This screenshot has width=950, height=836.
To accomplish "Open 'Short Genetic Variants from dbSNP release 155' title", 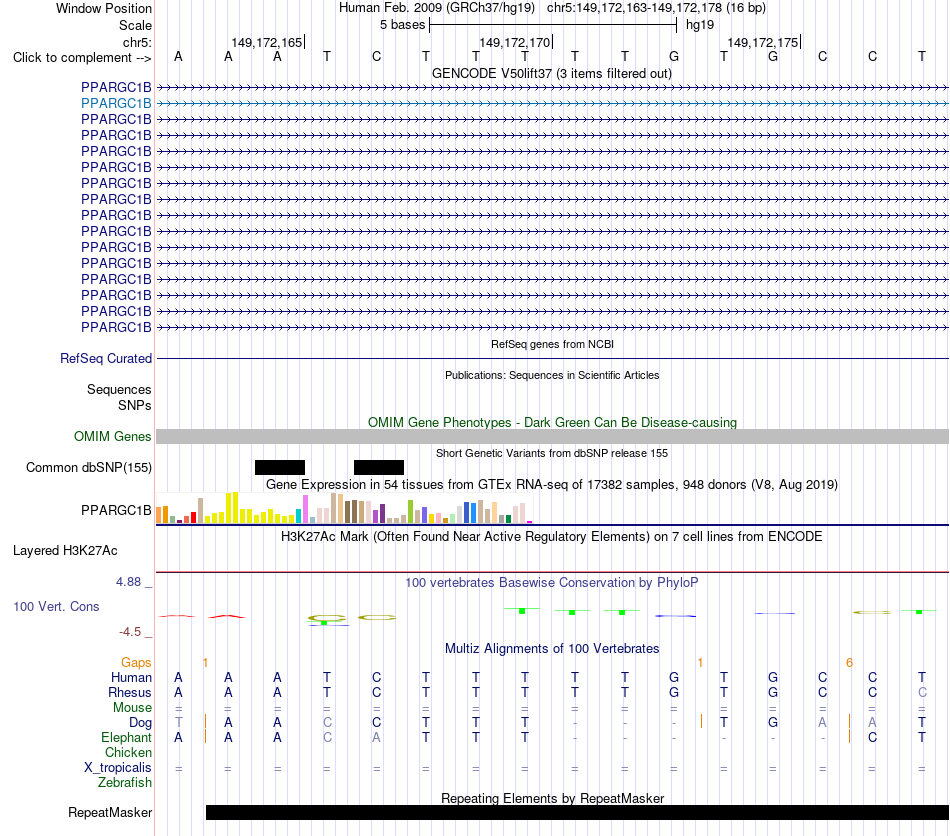I will [x=552, y=453].
